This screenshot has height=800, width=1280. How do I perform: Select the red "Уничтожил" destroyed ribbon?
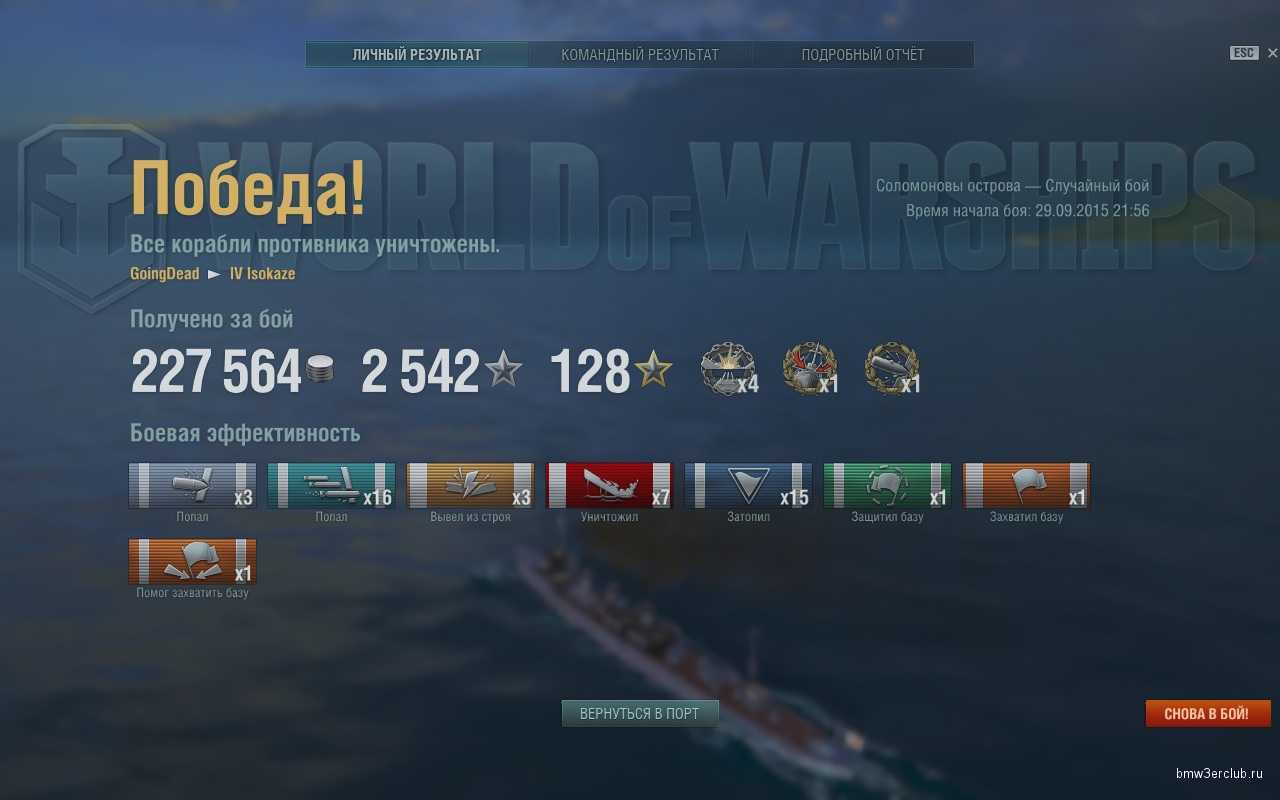(609, 485)
